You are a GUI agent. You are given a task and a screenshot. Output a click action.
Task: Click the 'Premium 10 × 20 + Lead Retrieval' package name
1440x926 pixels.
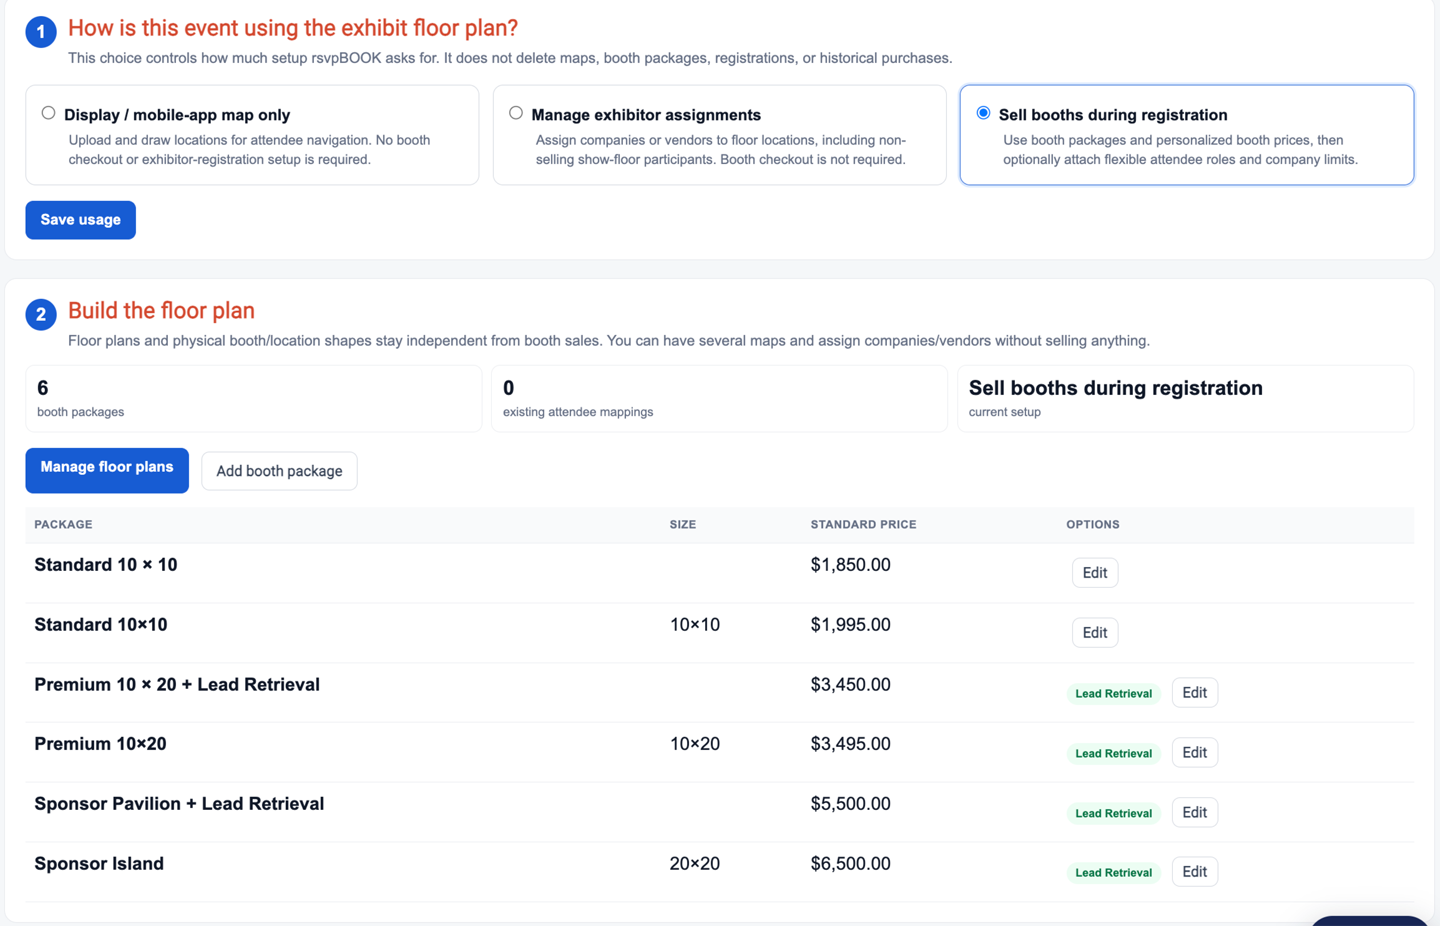pos(177,685)
